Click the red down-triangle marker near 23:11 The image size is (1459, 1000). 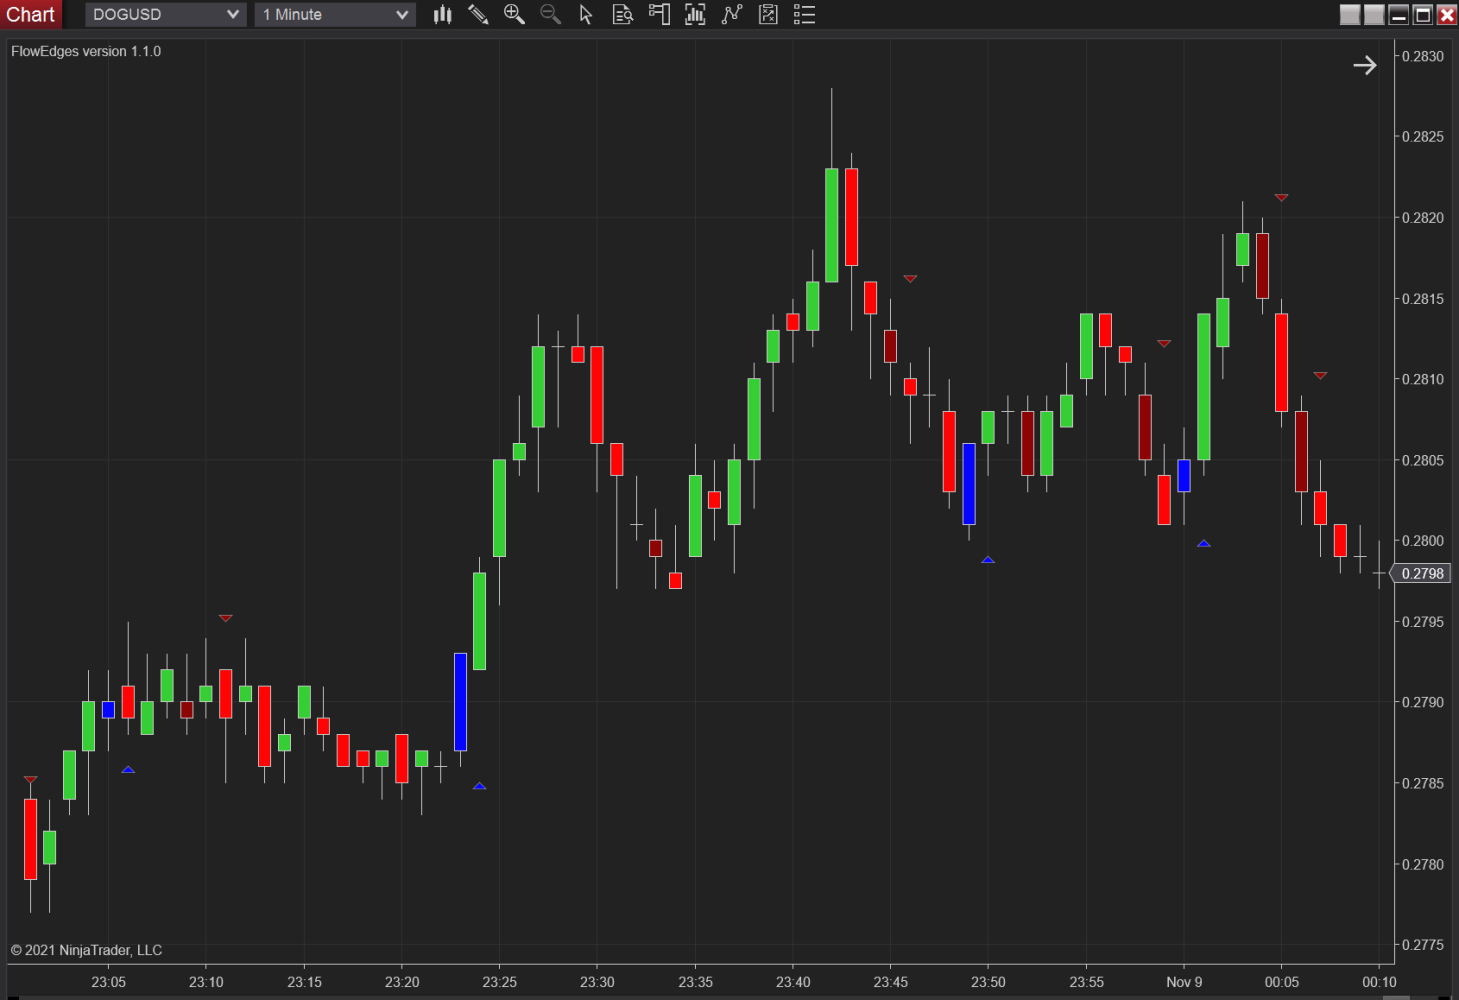[x=226, y=618]
